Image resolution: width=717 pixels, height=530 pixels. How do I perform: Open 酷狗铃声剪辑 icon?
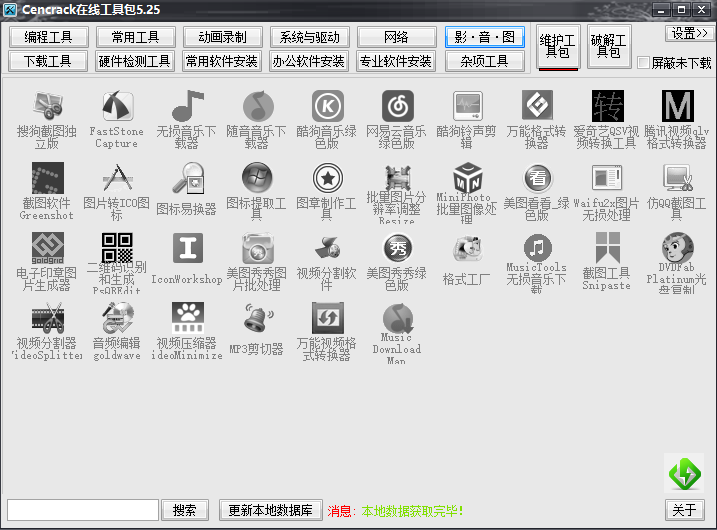[x=467, y=106]
